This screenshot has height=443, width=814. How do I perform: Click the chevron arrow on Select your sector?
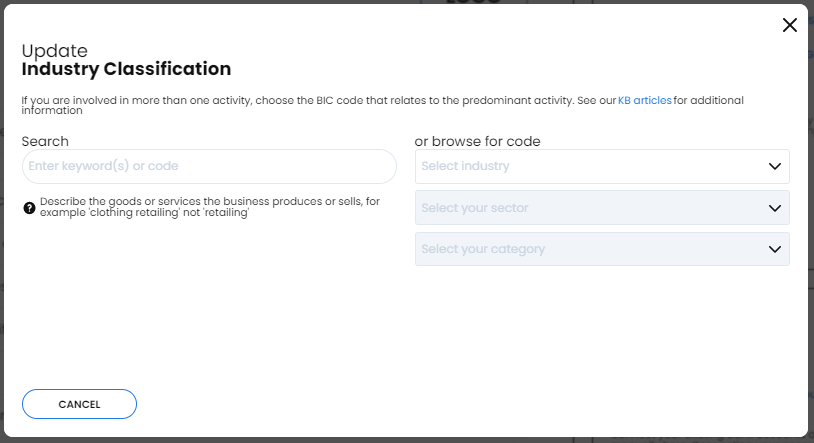coord(775,208)
